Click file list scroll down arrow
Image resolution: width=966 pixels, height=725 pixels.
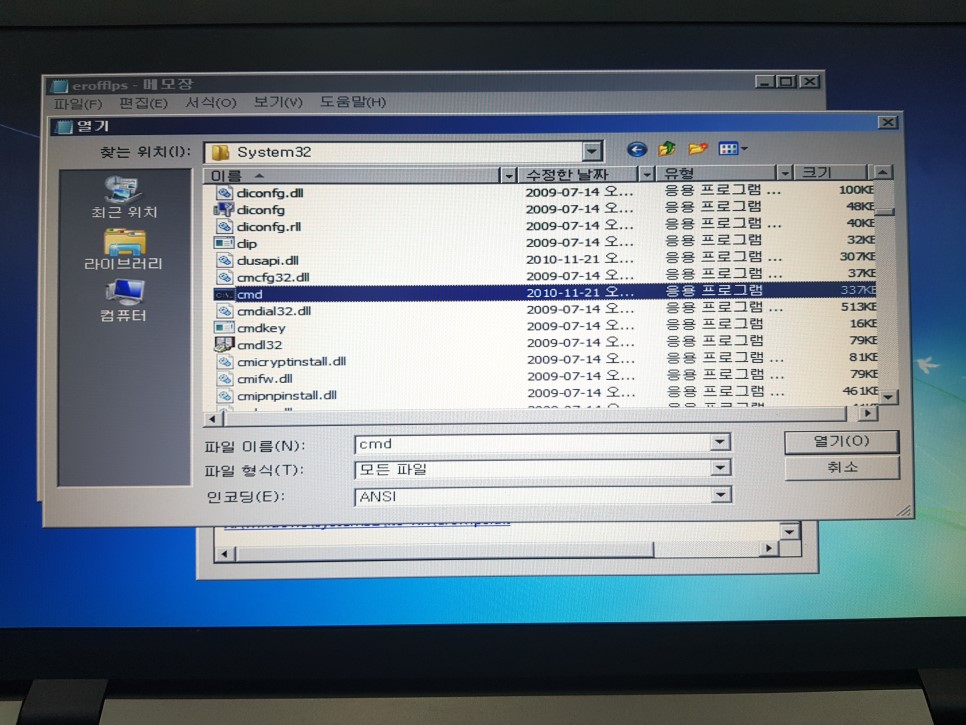(x=888, y=397)
